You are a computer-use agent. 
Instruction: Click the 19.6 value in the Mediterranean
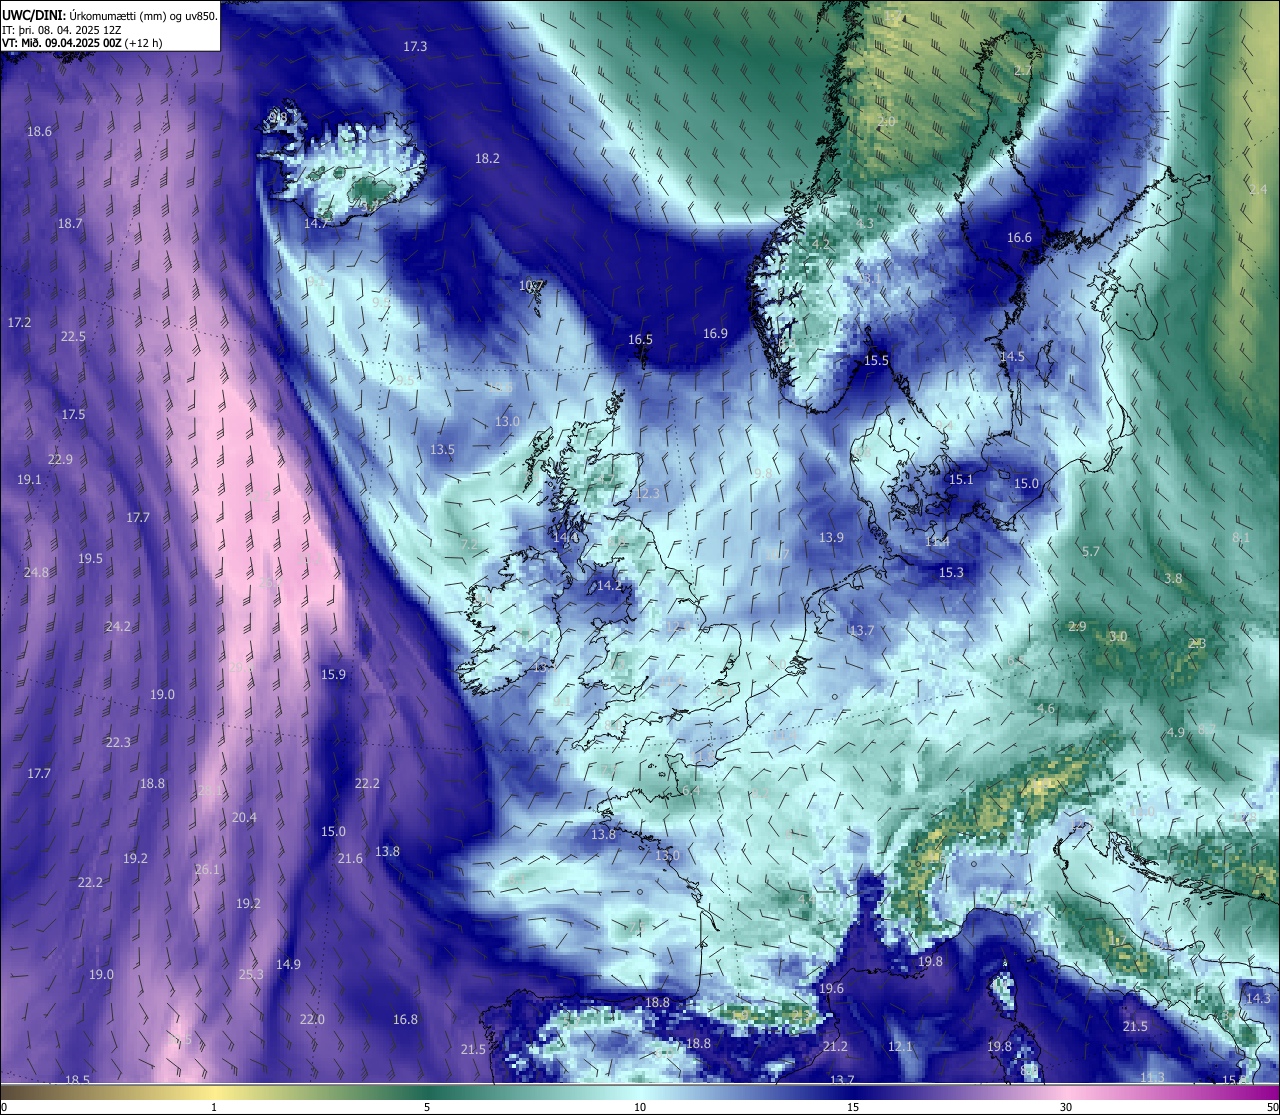(x=831, y=988)
